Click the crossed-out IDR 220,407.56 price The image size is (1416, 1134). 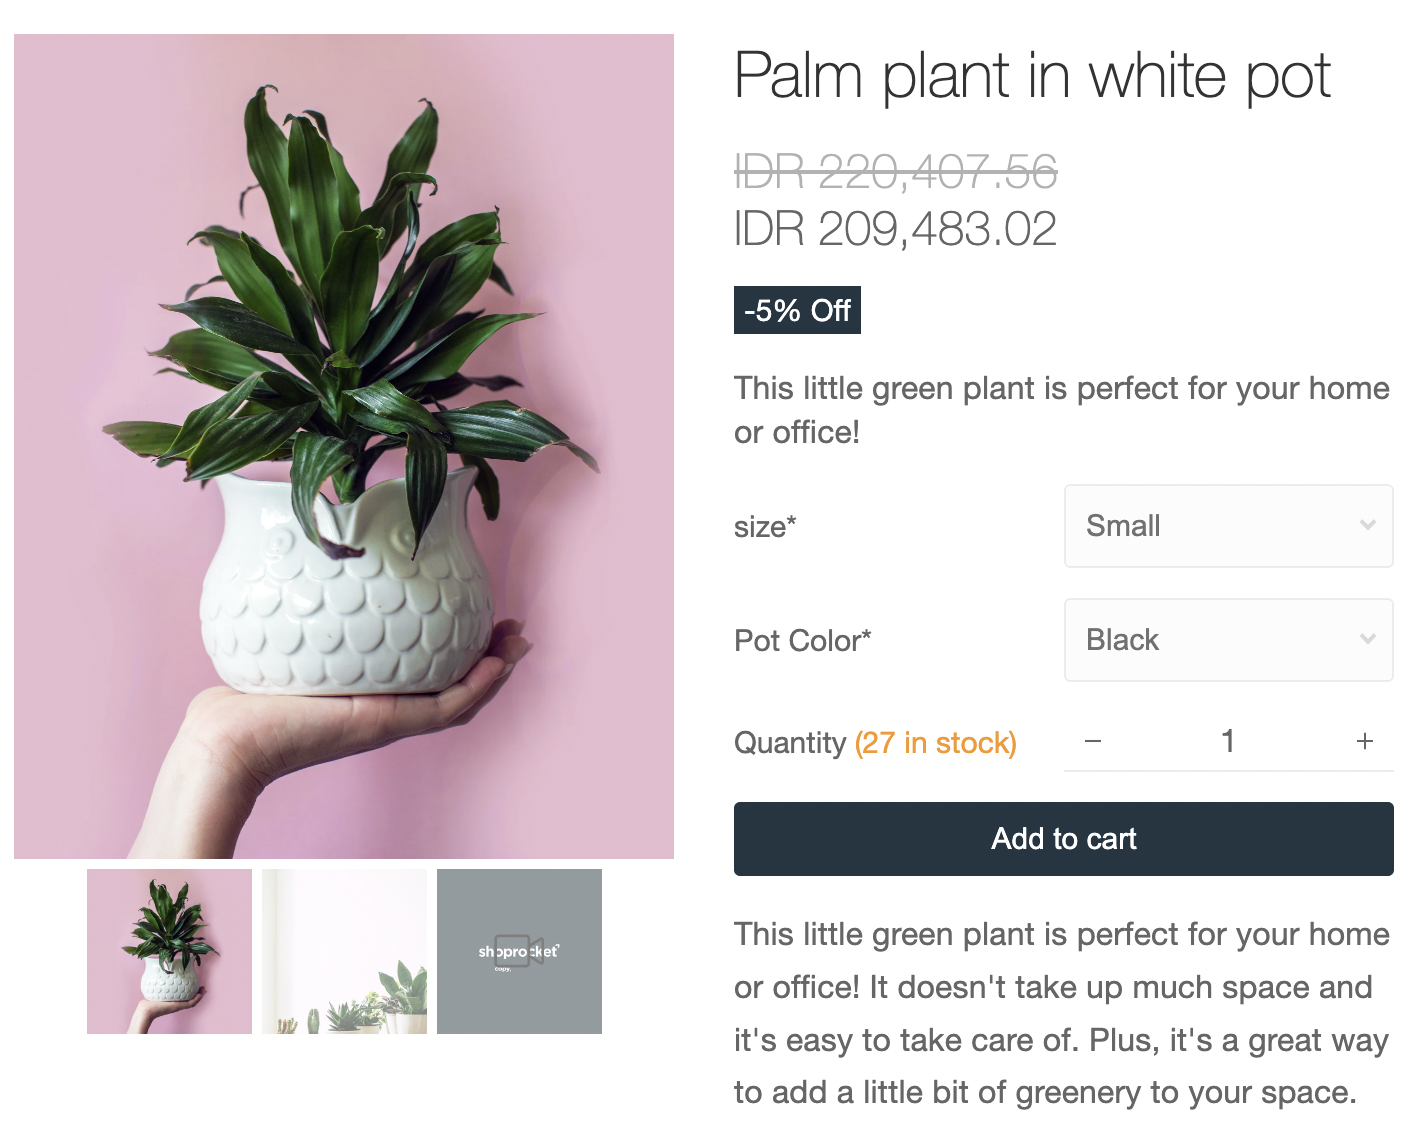point(895,172)
